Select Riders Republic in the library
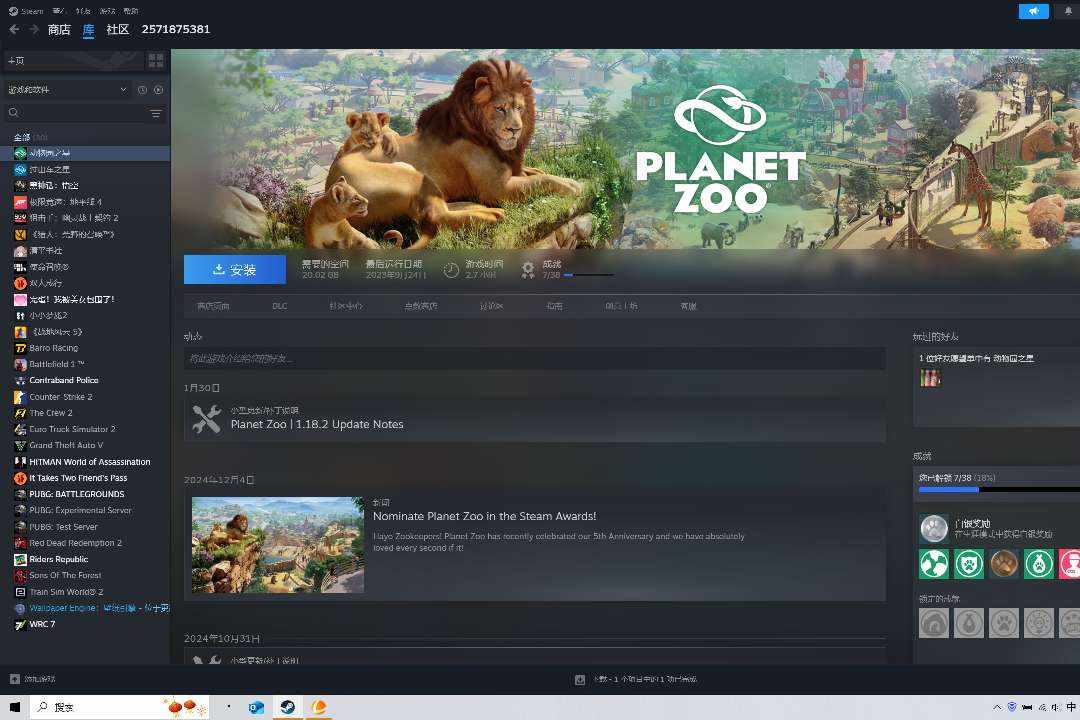This screenshot has height=720, width=1080. 59,559
